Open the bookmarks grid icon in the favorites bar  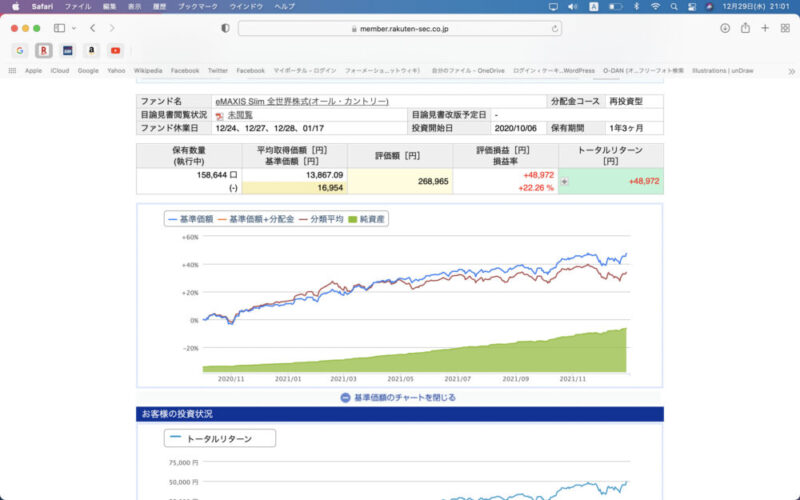[12, 71]
